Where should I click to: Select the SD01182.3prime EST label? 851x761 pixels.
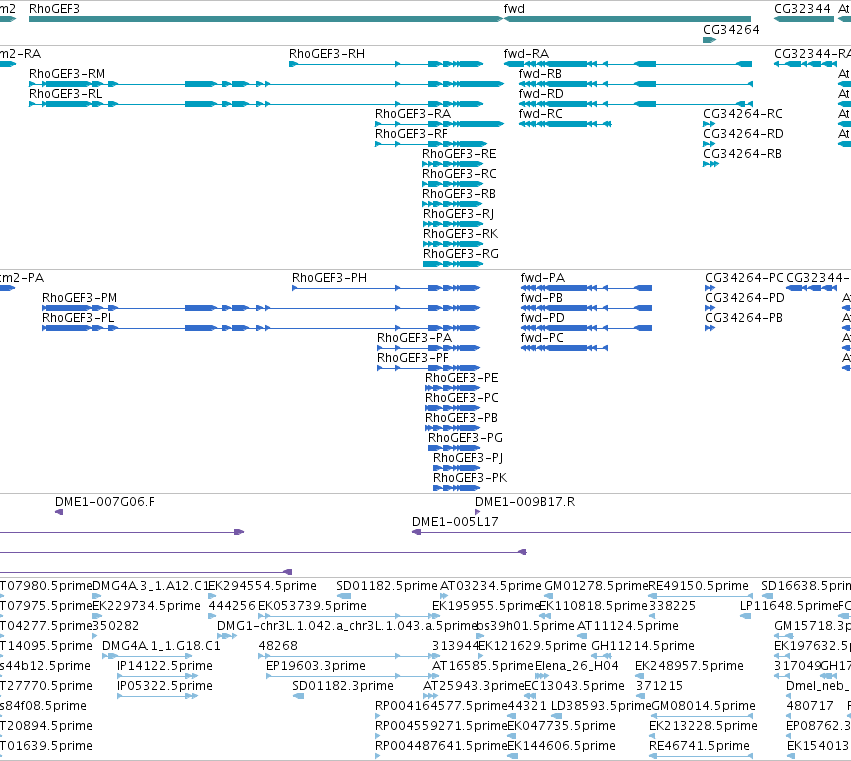pos(342,687)
